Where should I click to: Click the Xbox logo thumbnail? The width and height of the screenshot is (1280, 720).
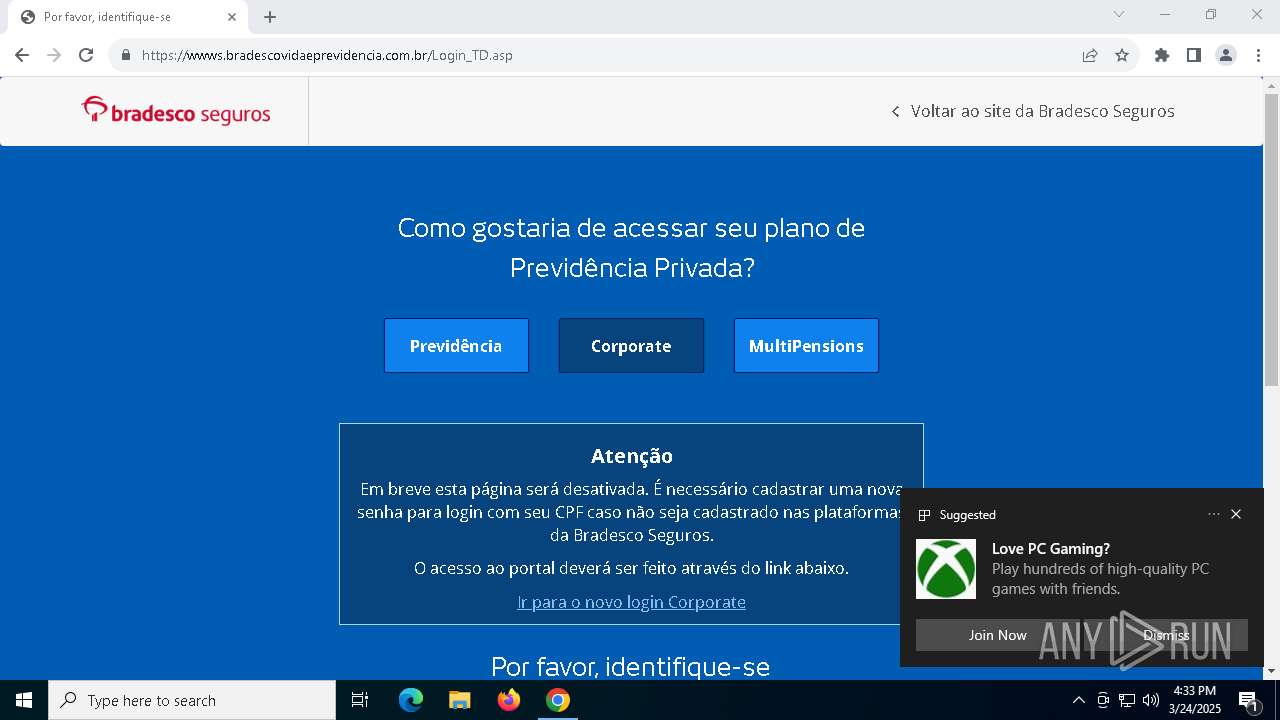[x=946, y=569]
